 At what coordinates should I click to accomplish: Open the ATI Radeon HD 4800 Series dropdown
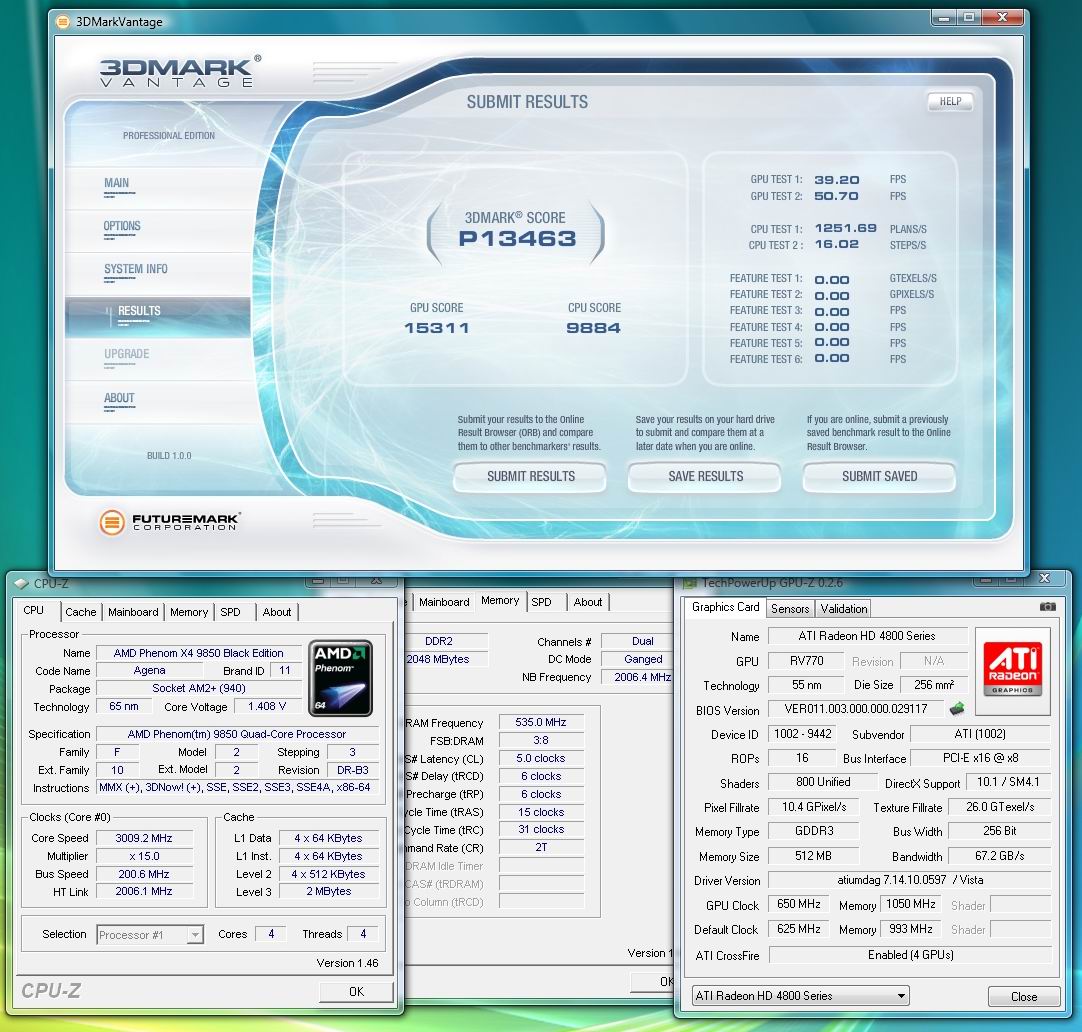pyautogui.click(x=800, y=995)
